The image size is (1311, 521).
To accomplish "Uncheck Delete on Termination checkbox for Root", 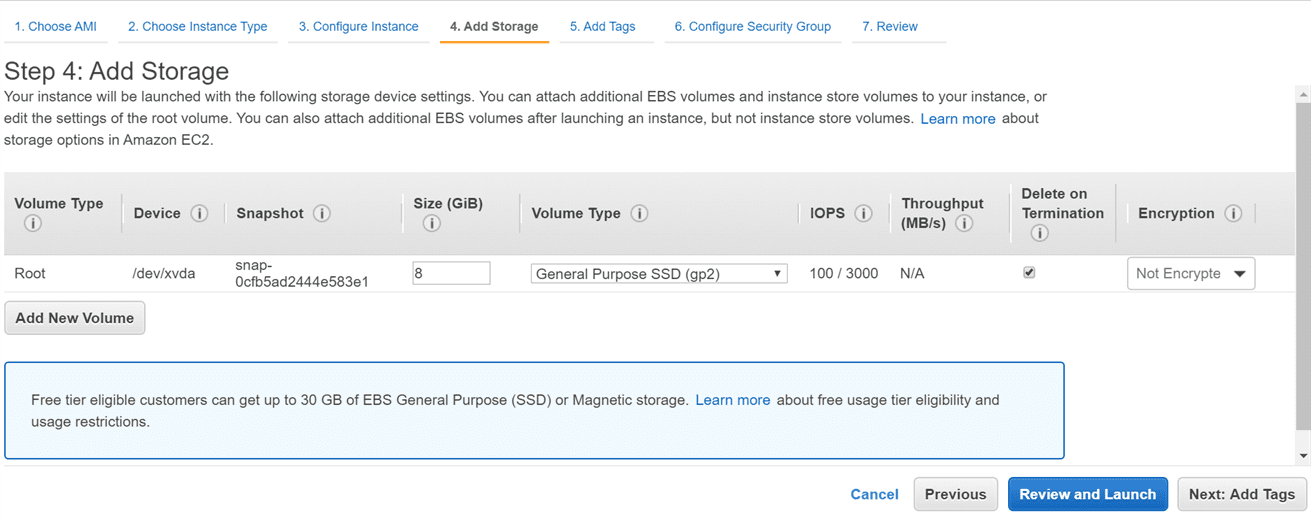I will tap(1029, 273).
